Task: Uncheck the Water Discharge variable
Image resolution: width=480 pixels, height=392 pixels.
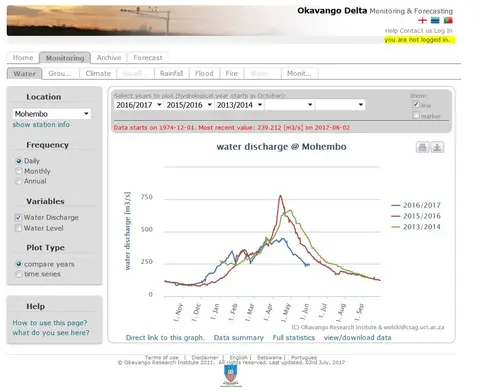Action: pos(18,218)
